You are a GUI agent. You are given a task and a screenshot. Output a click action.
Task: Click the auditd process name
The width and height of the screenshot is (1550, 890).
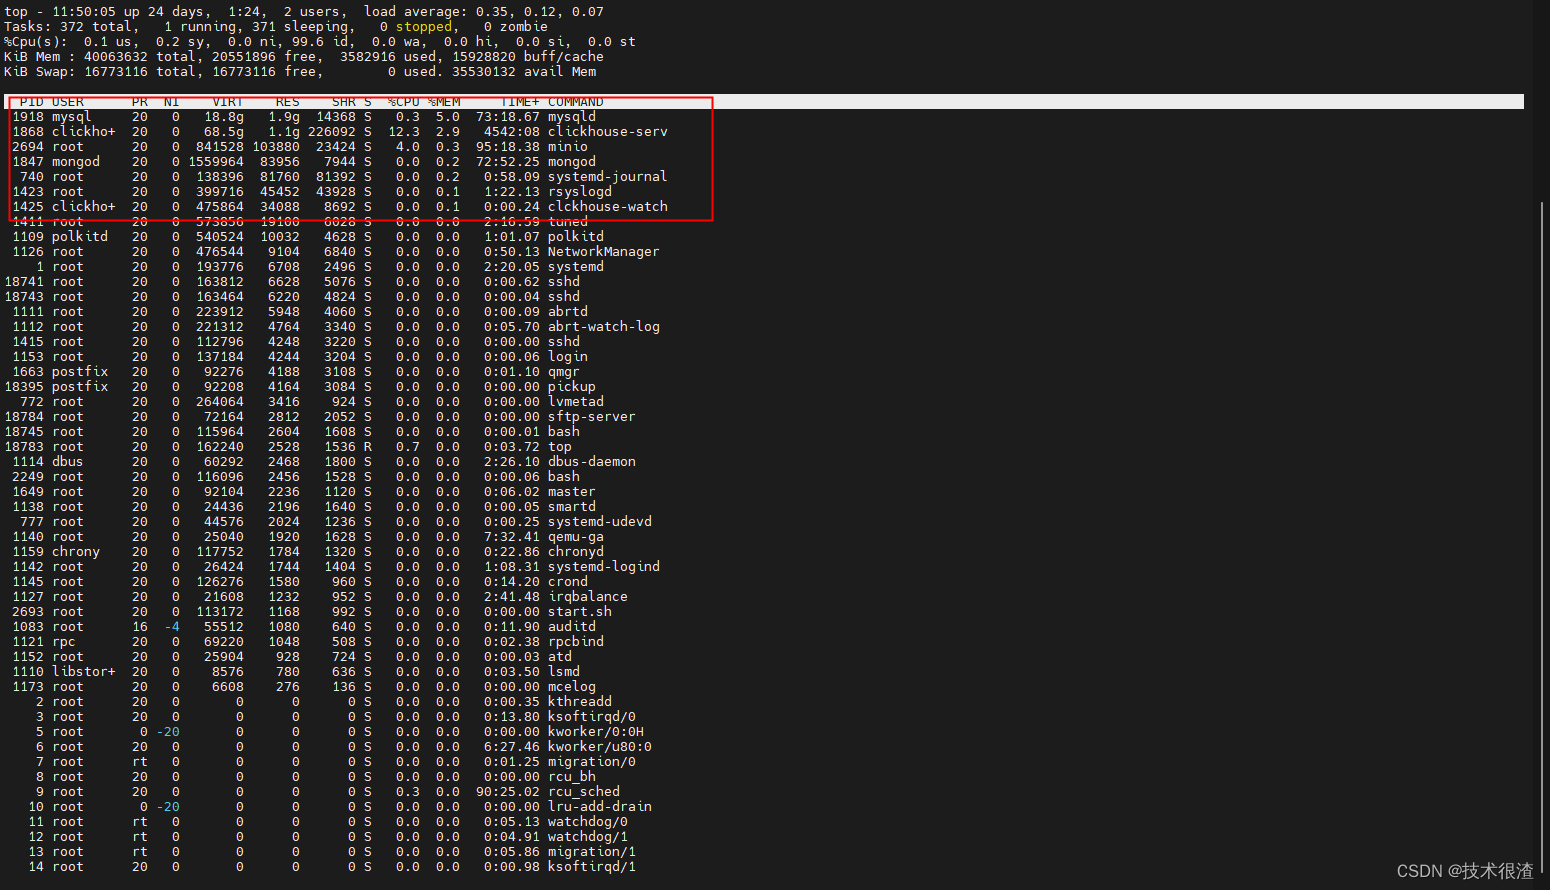click(572, 627)
